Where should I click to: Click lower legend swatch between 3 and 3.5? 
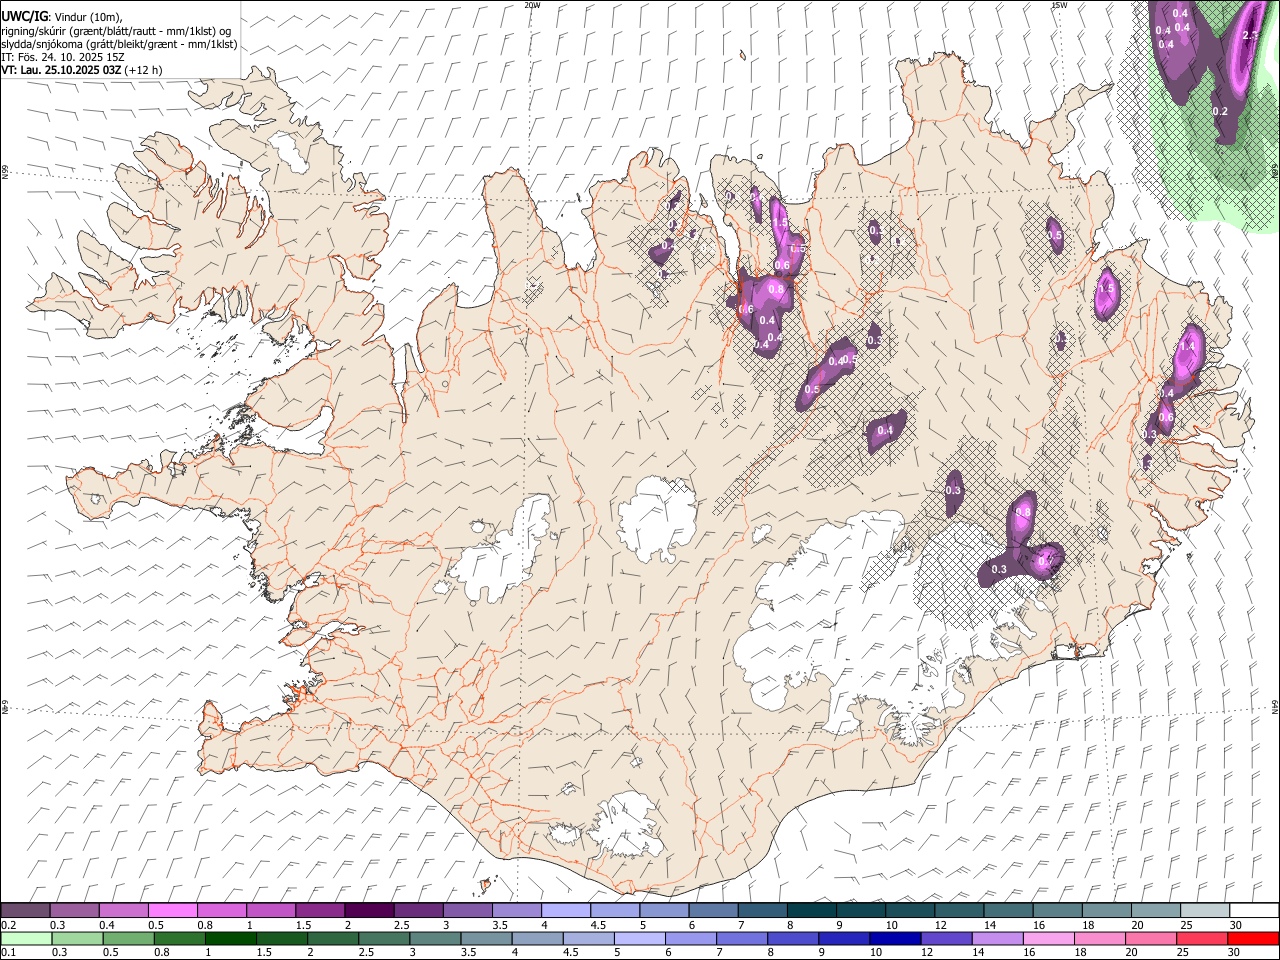[x=434, y=939]
